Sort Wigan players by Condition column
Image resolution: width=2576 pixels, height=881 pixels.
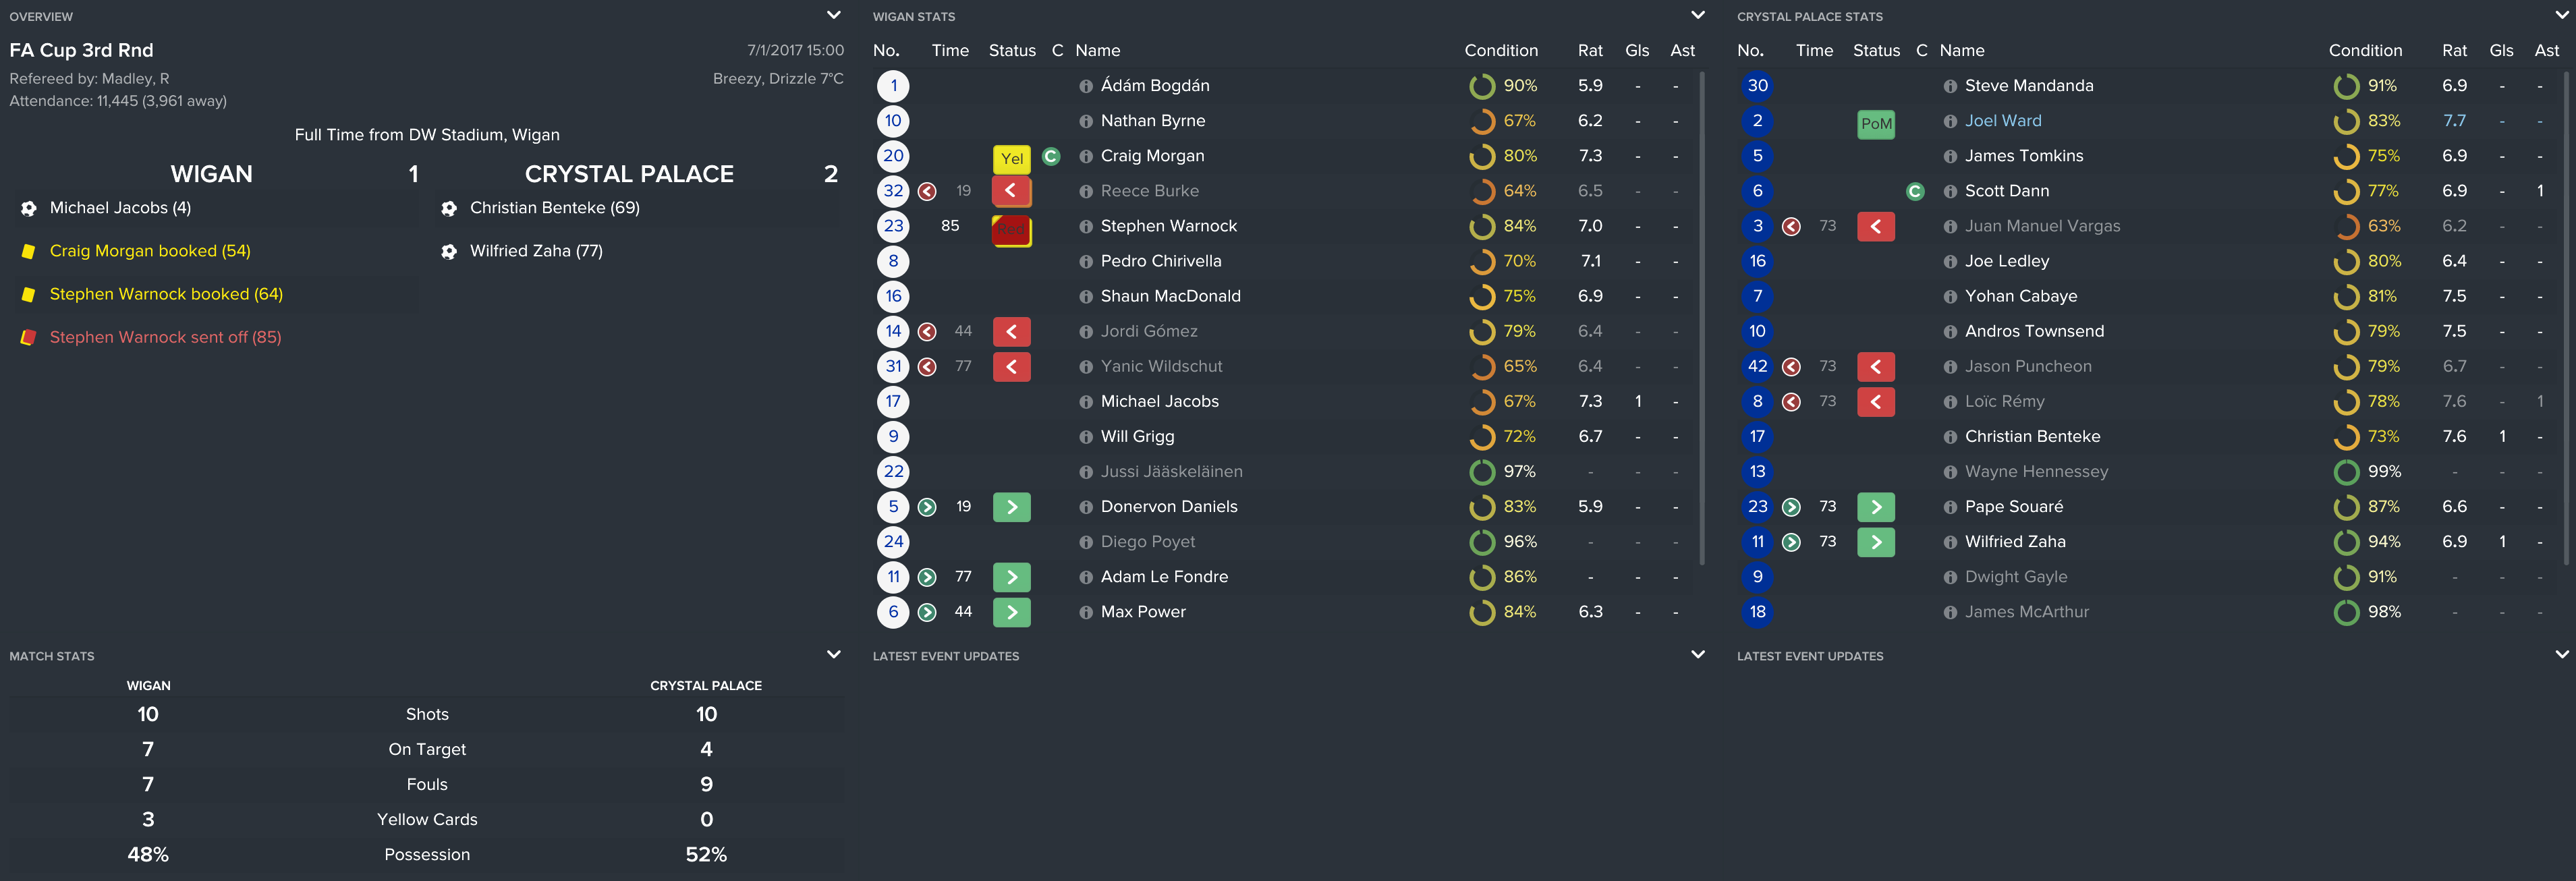coord(1500,51)
